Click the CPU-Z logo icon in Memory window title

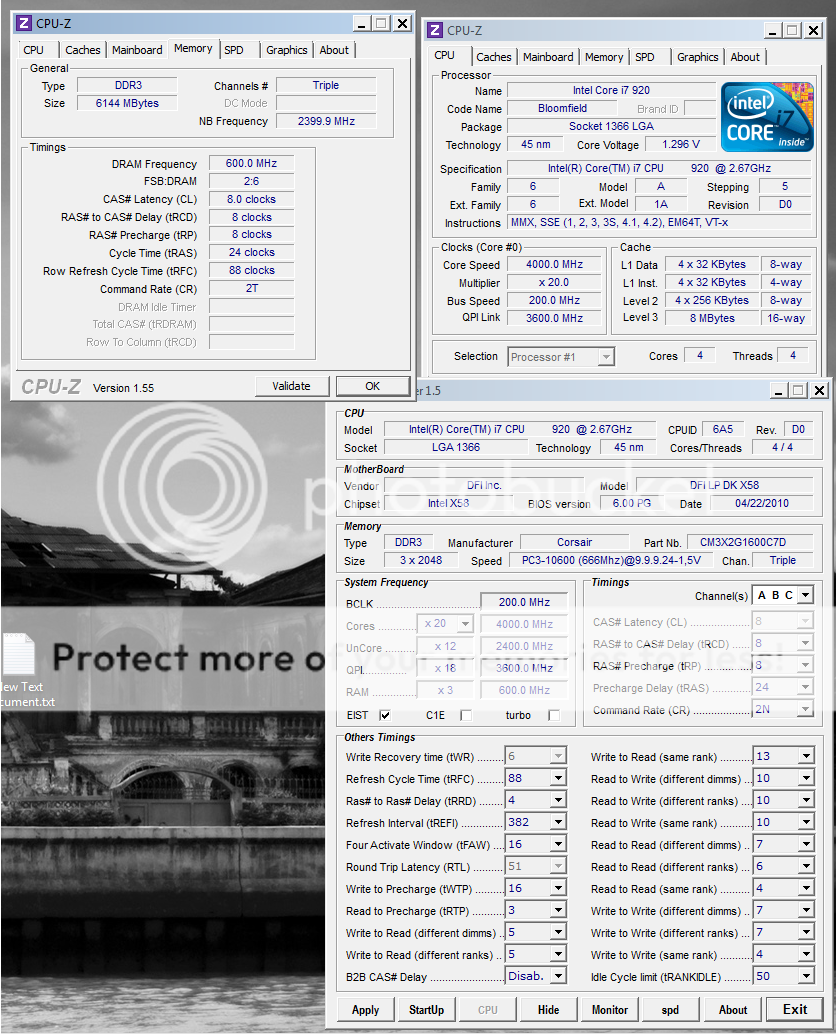pyautogui.click(x=22, y=22)
